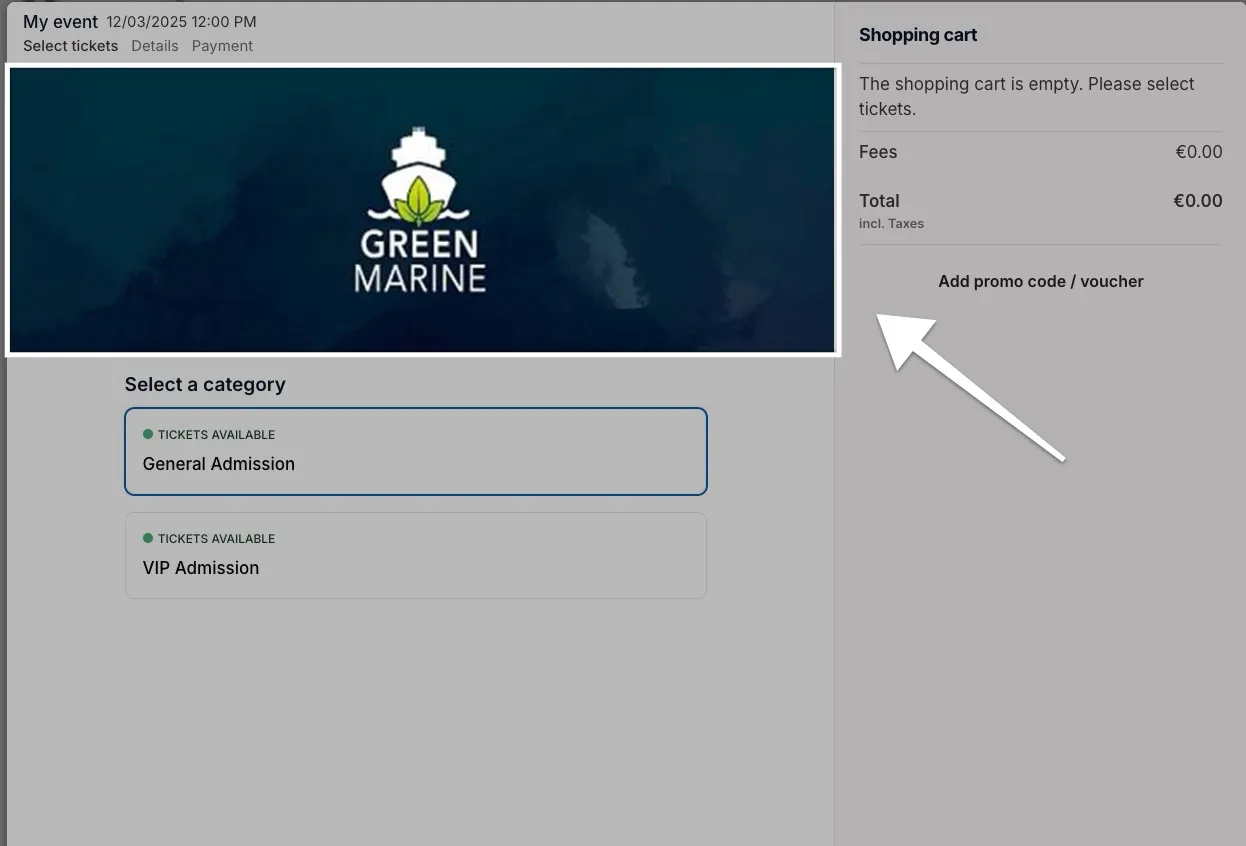This screenshot has width=1246, height=846.
Task: Click the green availability dot on General Admission
Action: pyautogui.click(x=148, y=434)
